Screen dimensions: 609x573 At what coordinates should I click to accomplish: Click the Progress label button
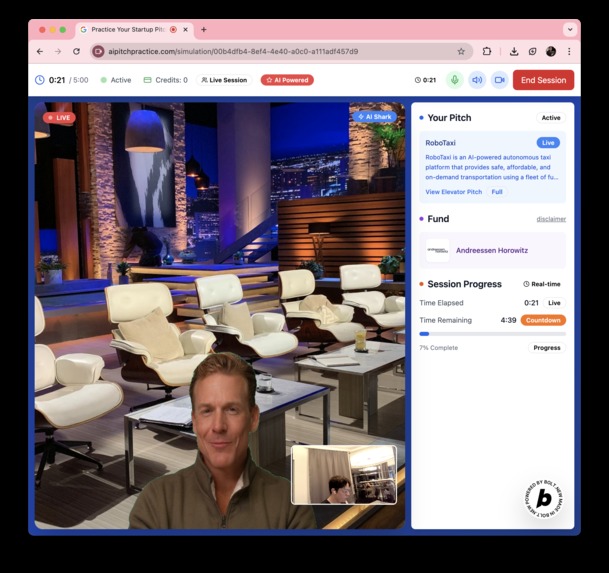pos(546,348)
